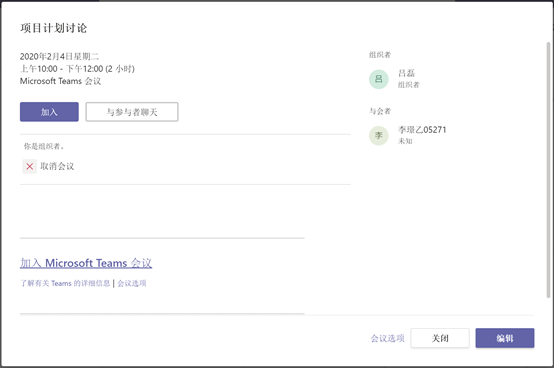
Task: Open 会议选项 link below the join link
Action: coord(132,283)
